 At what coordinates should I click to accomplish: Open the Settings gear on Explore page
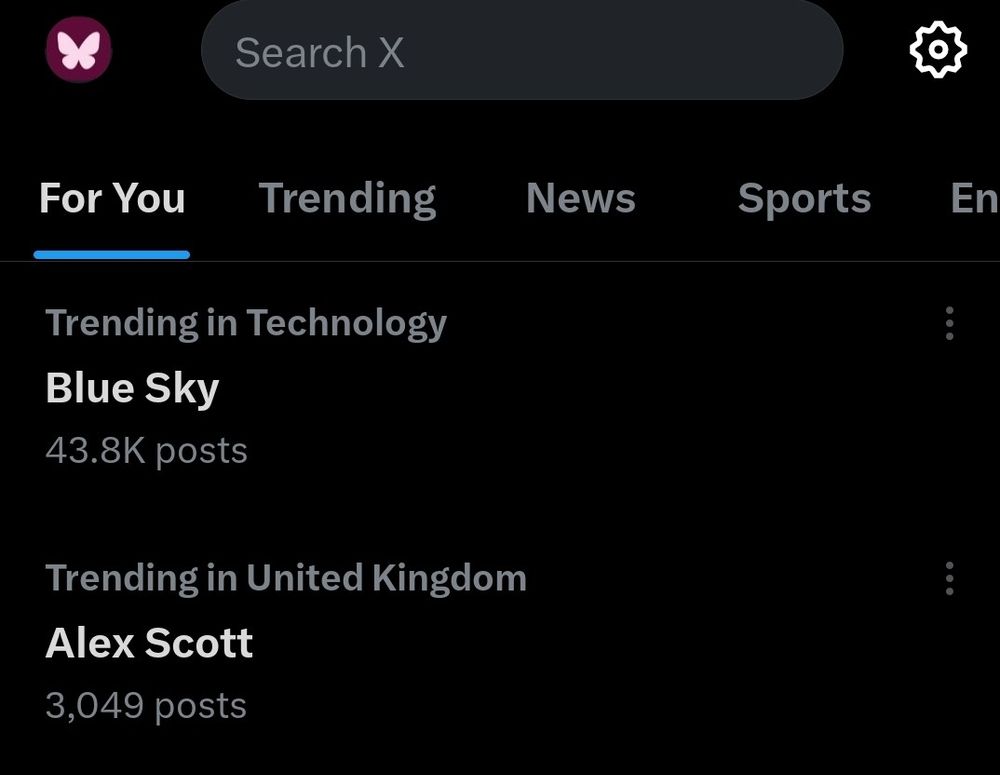pos(937,50)
